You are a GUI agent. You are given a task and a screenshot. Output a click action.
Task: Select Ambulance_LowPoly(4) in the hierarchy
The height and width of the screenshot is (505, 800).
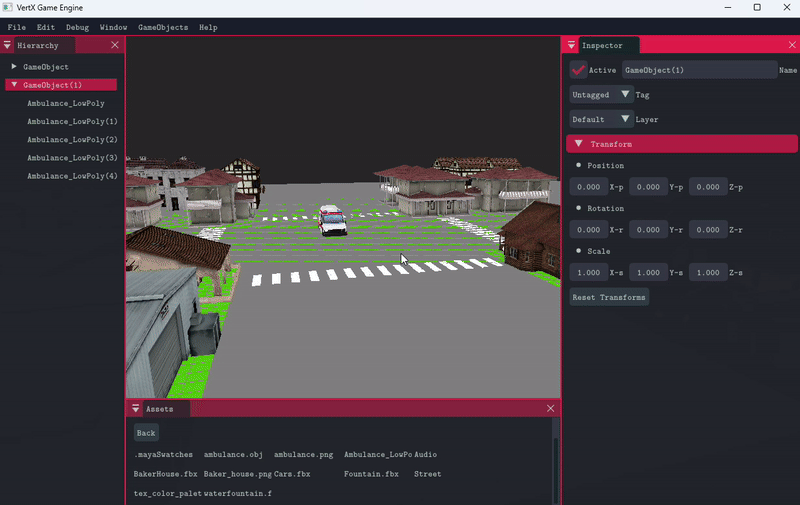(x=72, y=176)
